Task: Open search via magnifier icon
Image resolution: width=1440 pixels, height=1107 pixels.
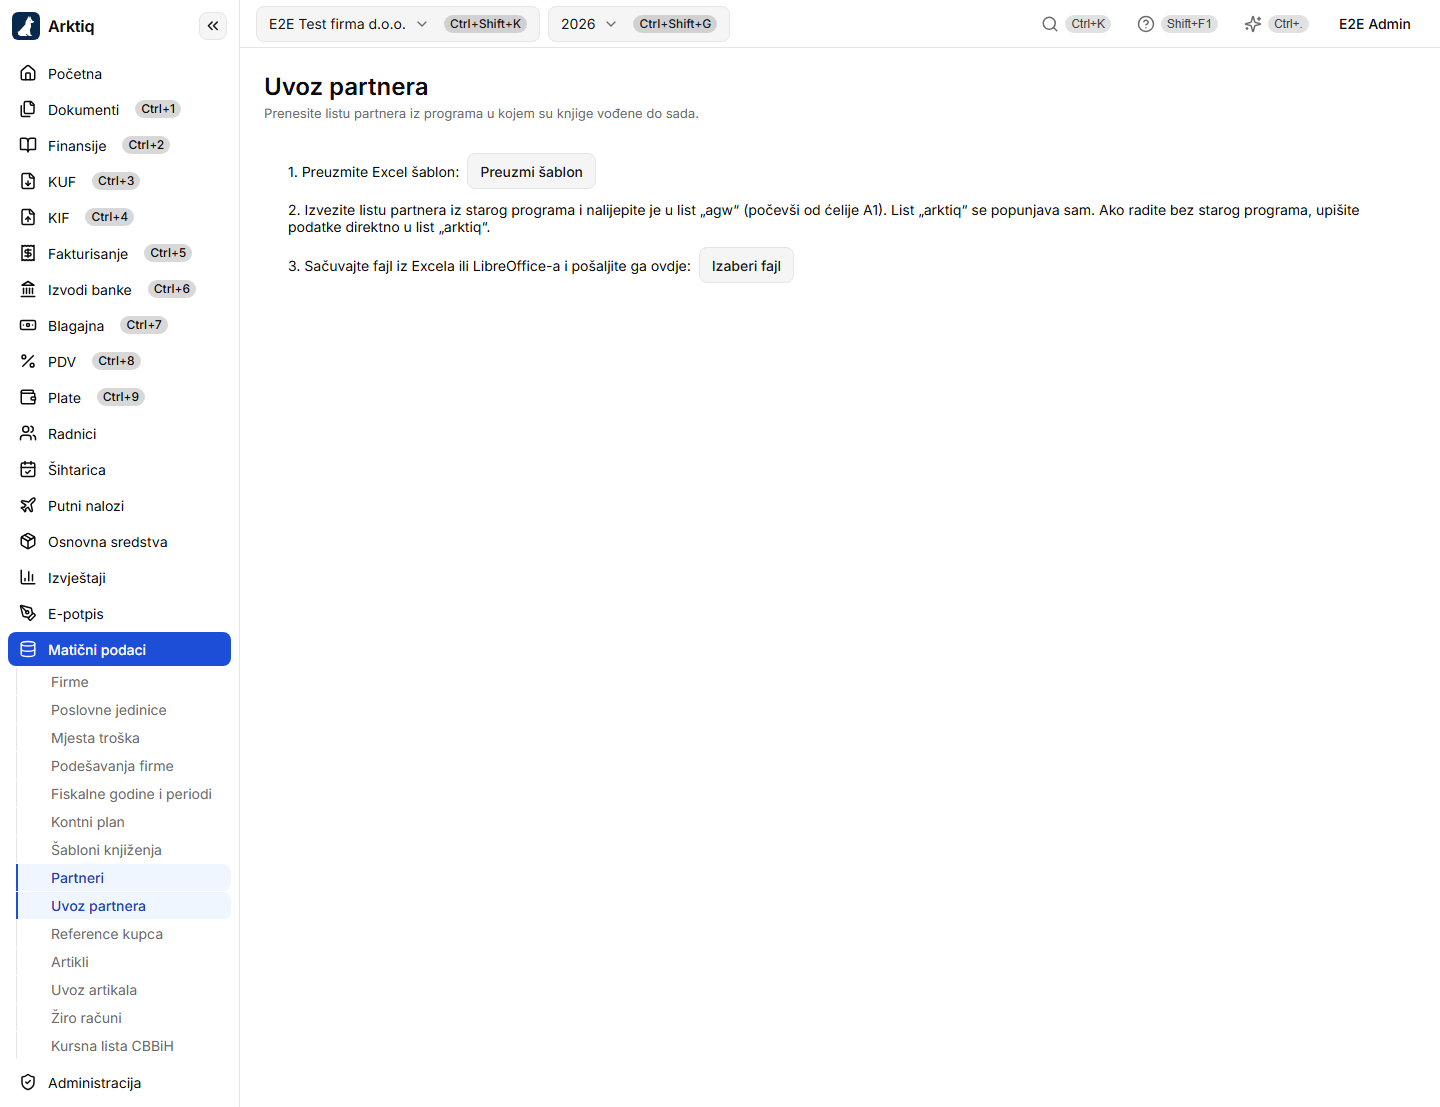Action: coord(1050,24)
